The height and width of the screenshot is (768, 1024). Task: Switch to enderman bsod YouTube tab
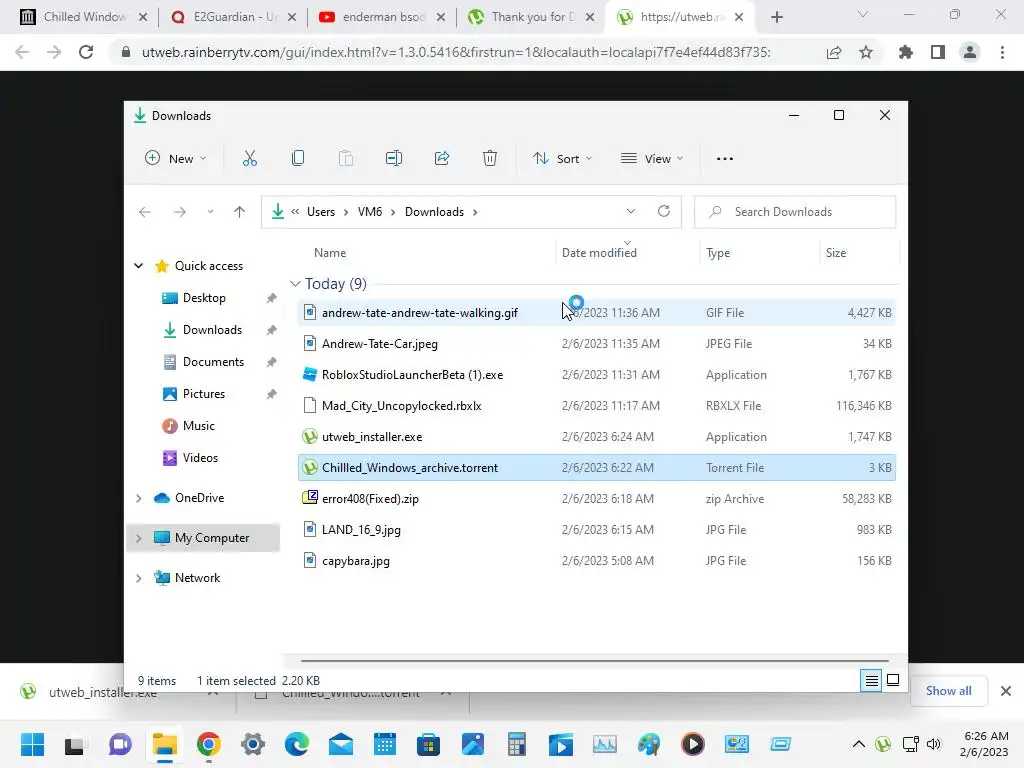pos(382,17)
